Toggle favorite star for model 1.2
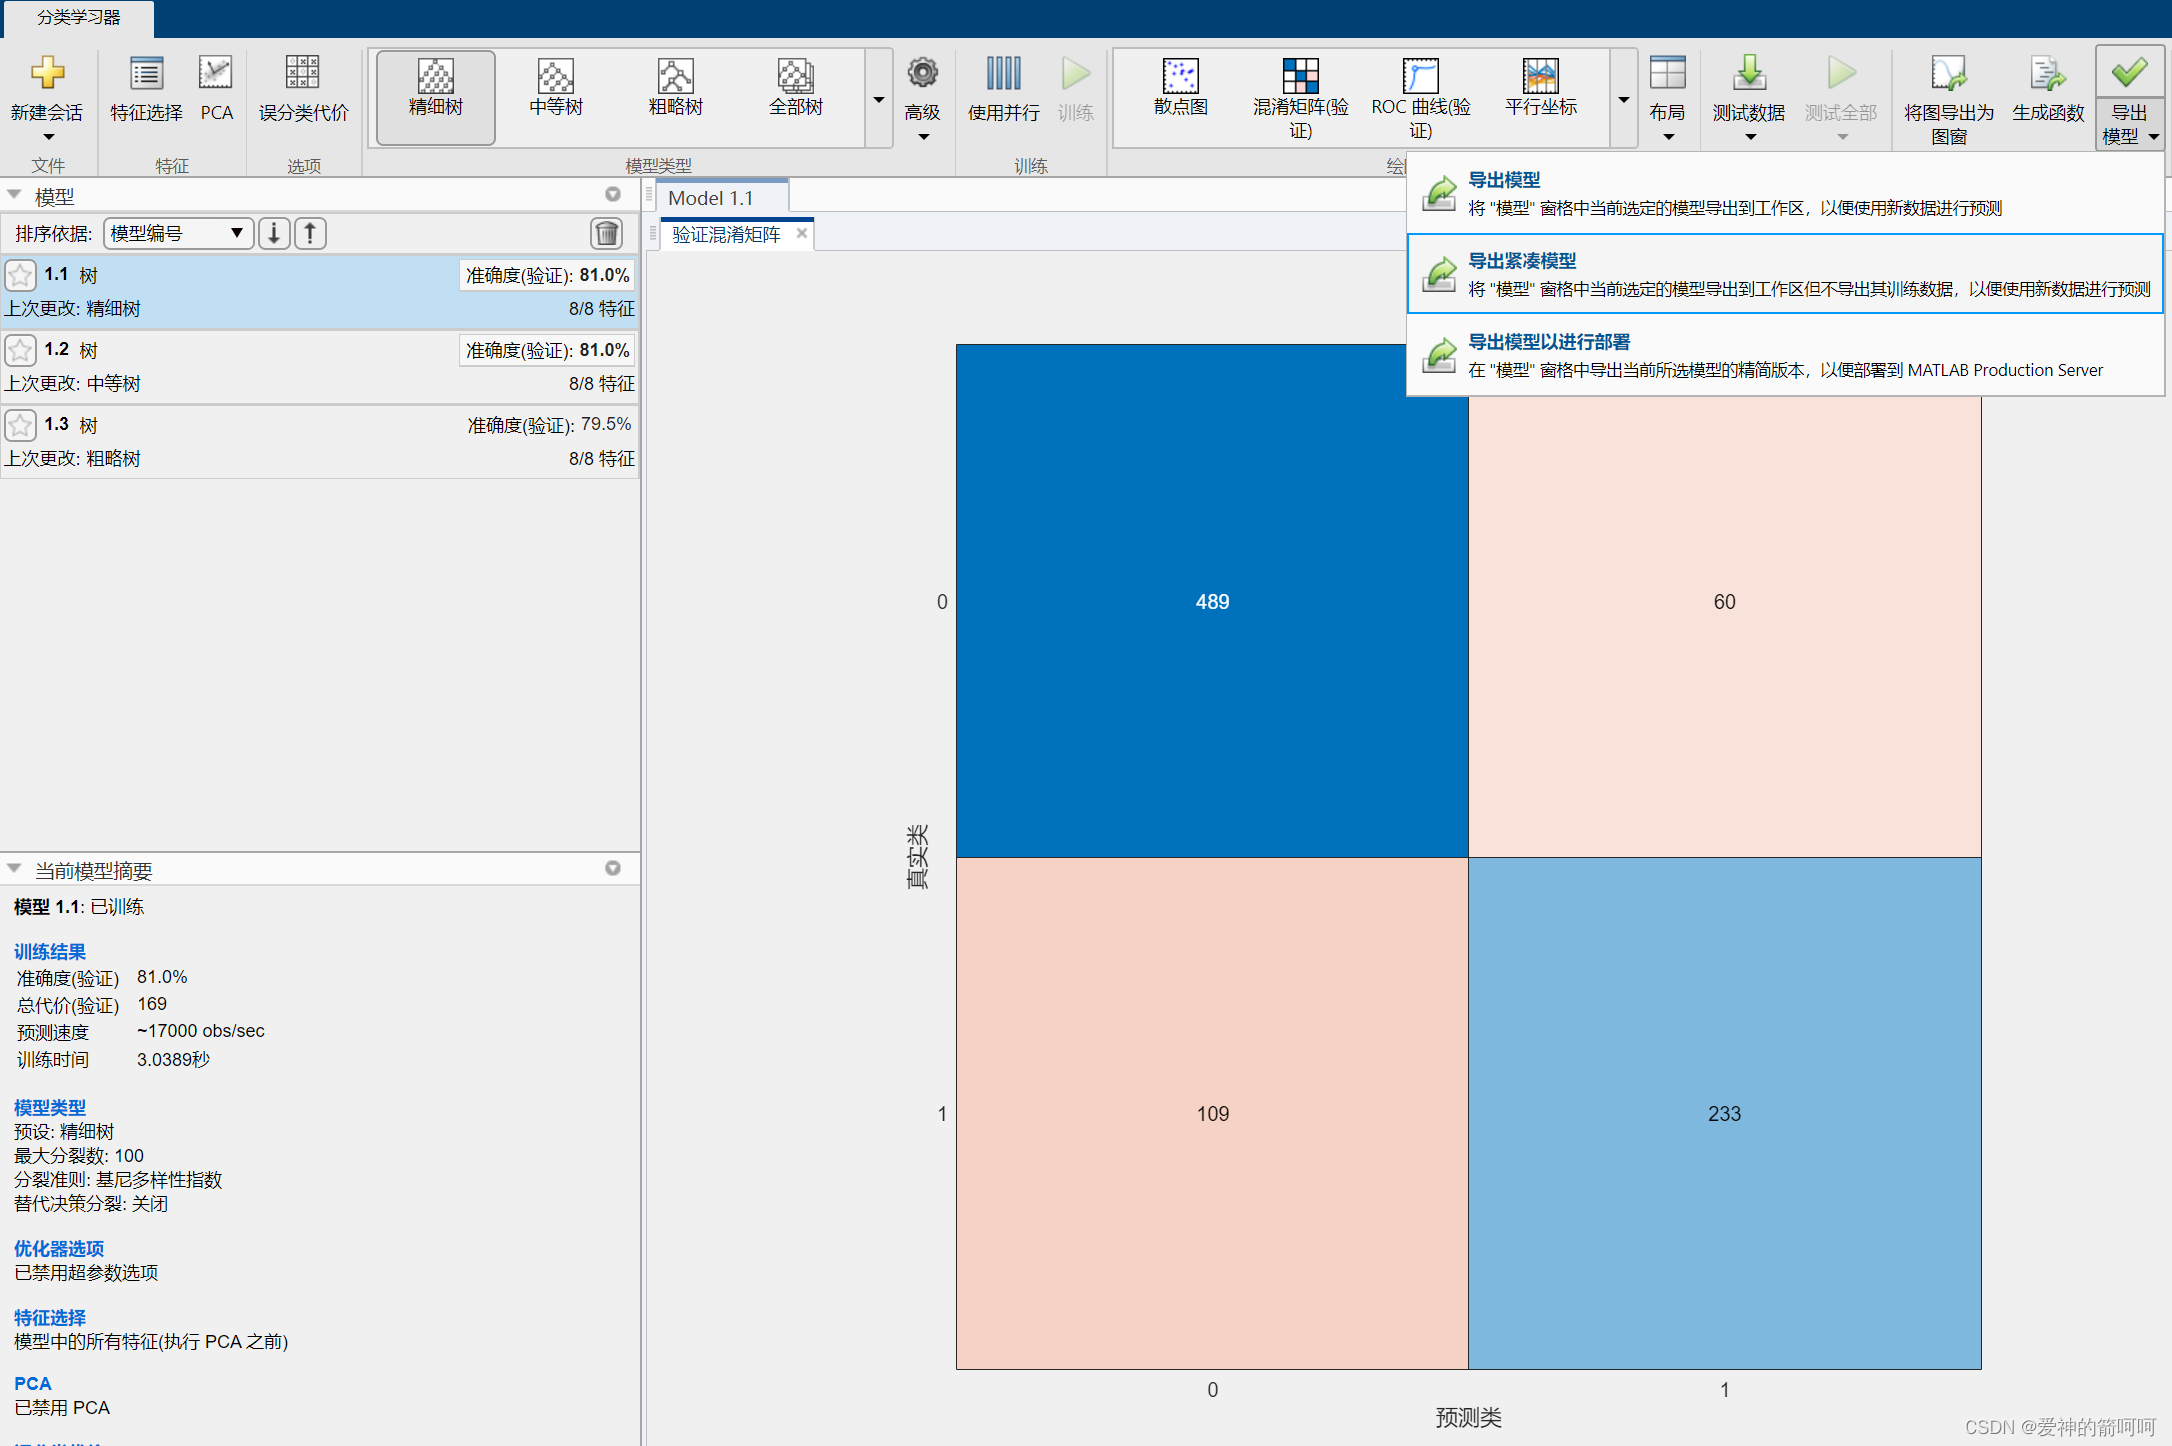The image size is (2172, 1446). 21,350
